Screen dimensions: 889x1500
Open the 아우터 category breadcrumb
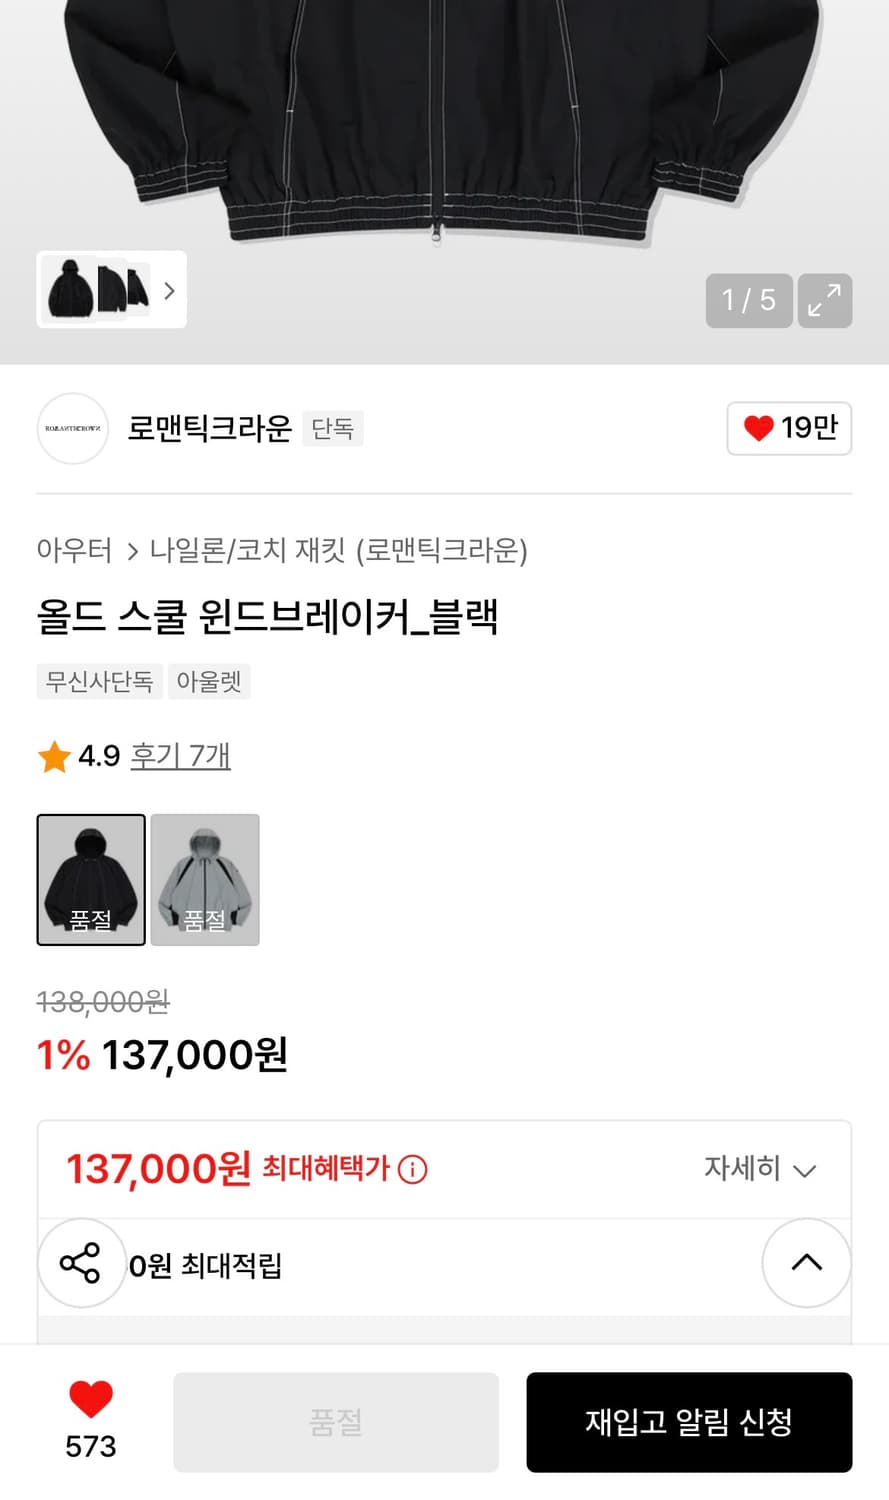tap(74, 550)
